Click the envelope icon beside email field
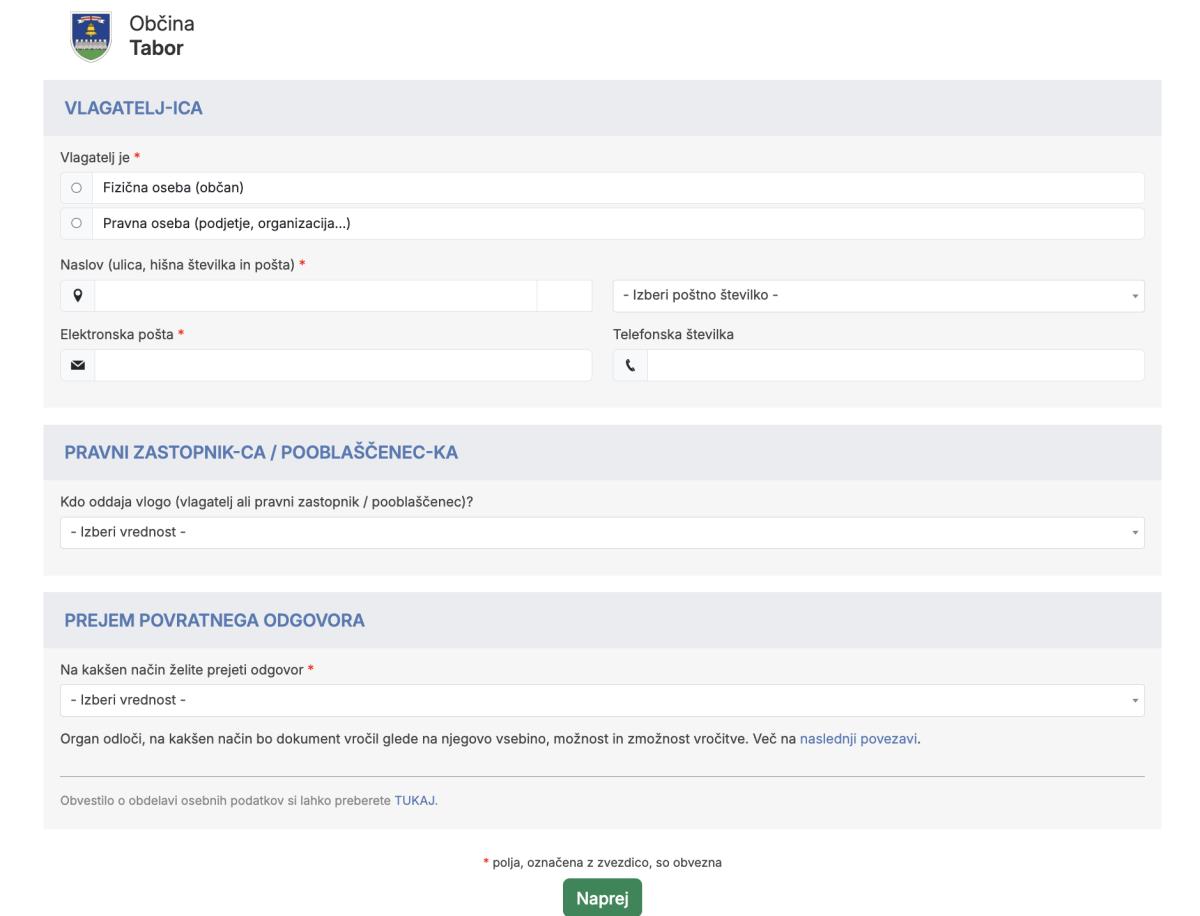 click(77, 366)
